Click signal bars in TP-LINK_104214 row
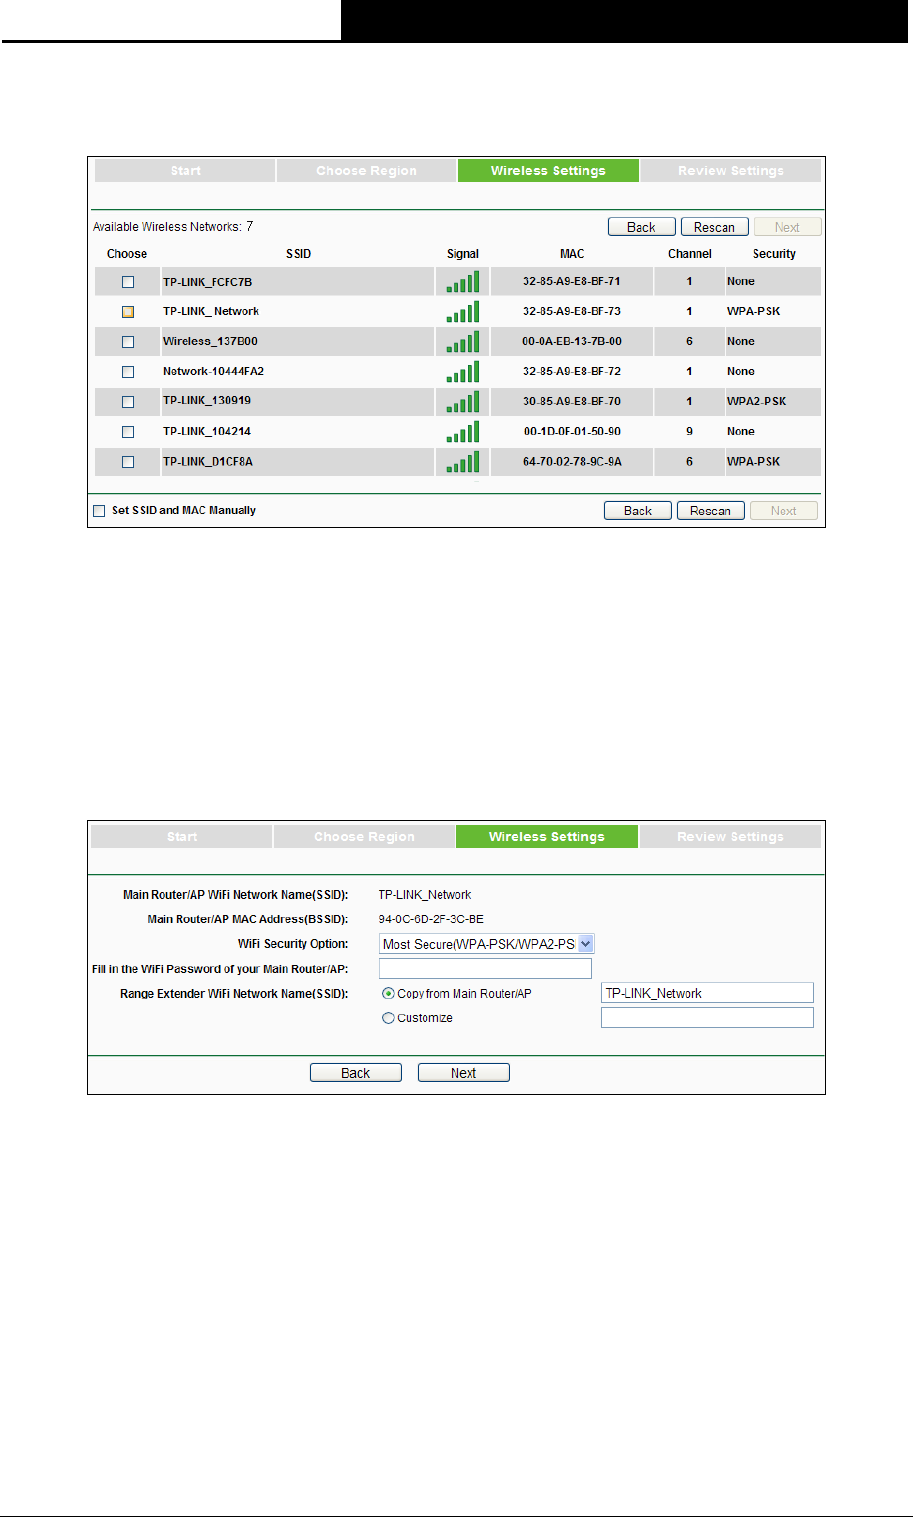 (x=463, y=432)
